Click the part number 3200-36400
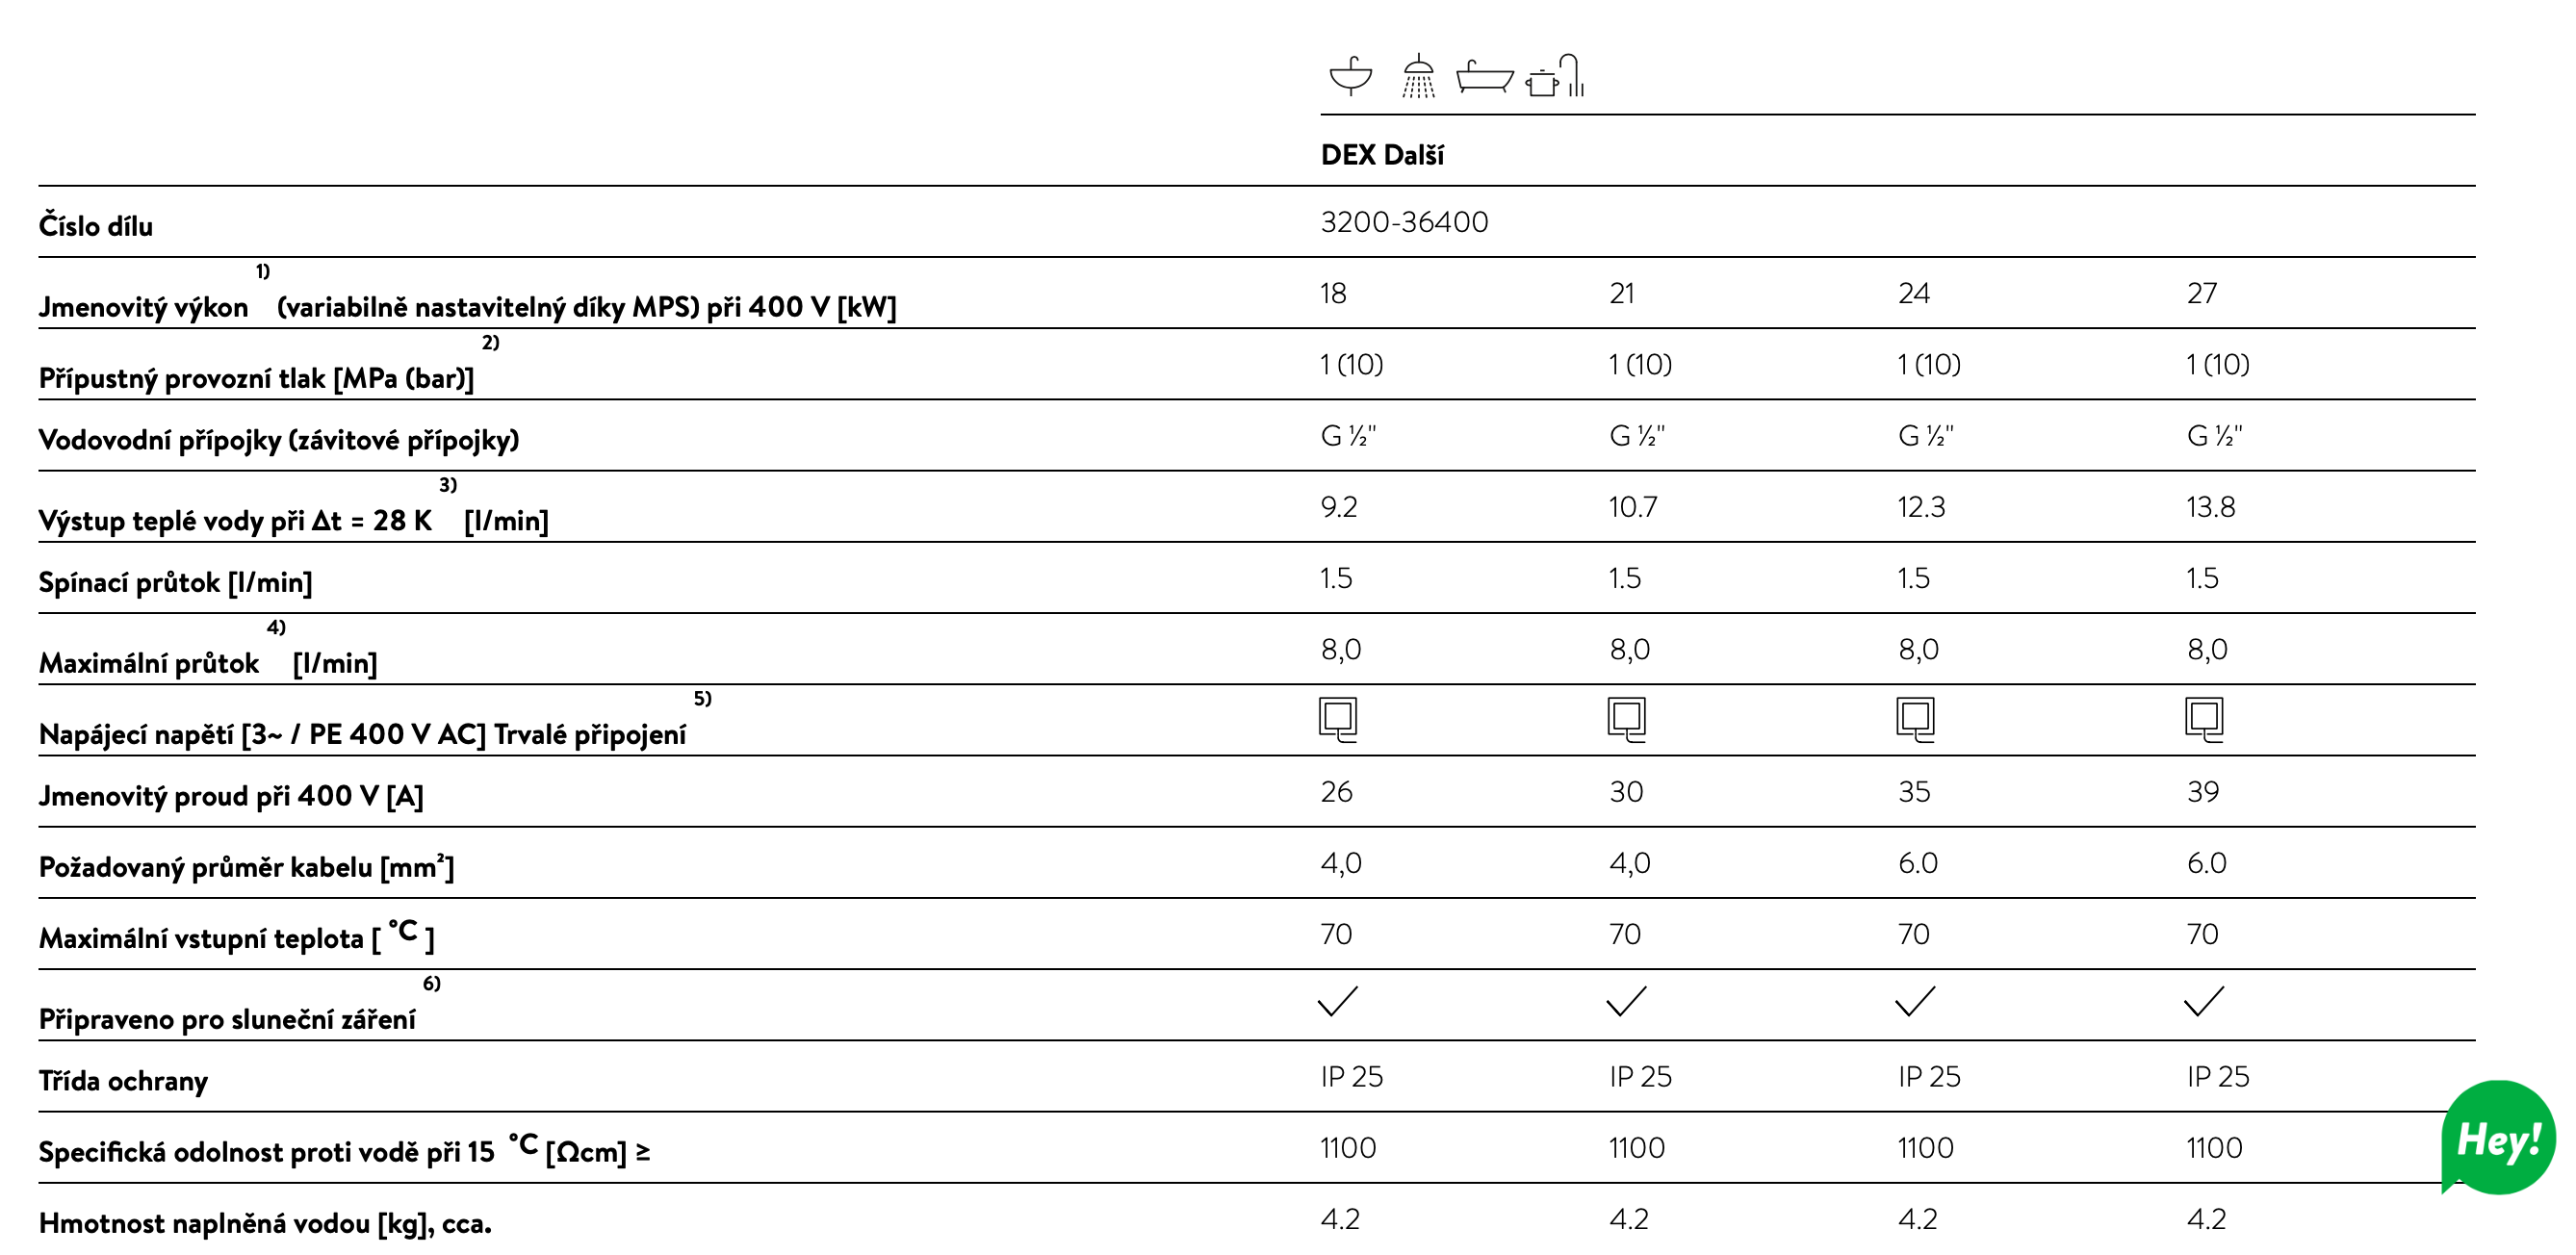This screenshot has width=2576, height=1255. [1404, 222]
